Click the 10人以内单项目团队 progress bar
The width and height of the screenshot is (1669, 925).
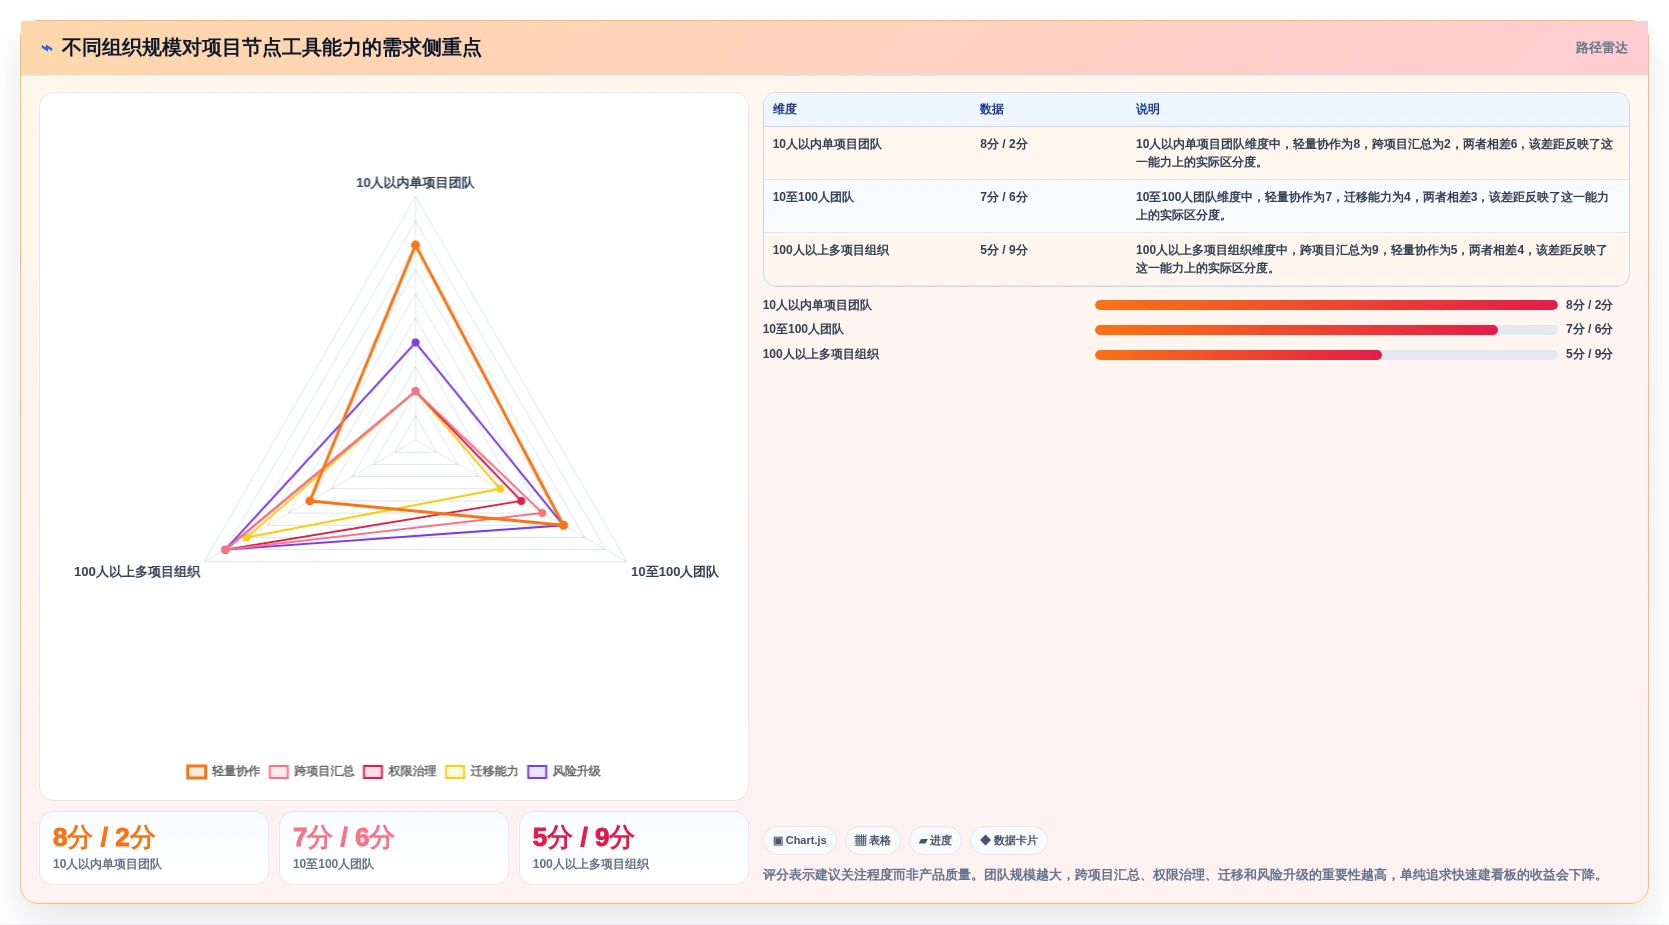click(1326, 305)
